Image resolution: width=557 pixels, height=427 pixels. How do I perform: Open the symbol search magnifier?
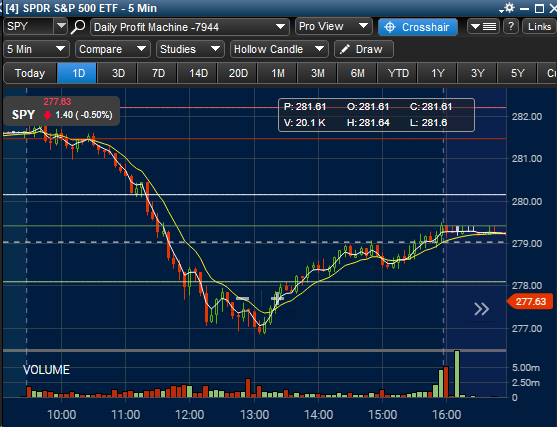point(77,27)
